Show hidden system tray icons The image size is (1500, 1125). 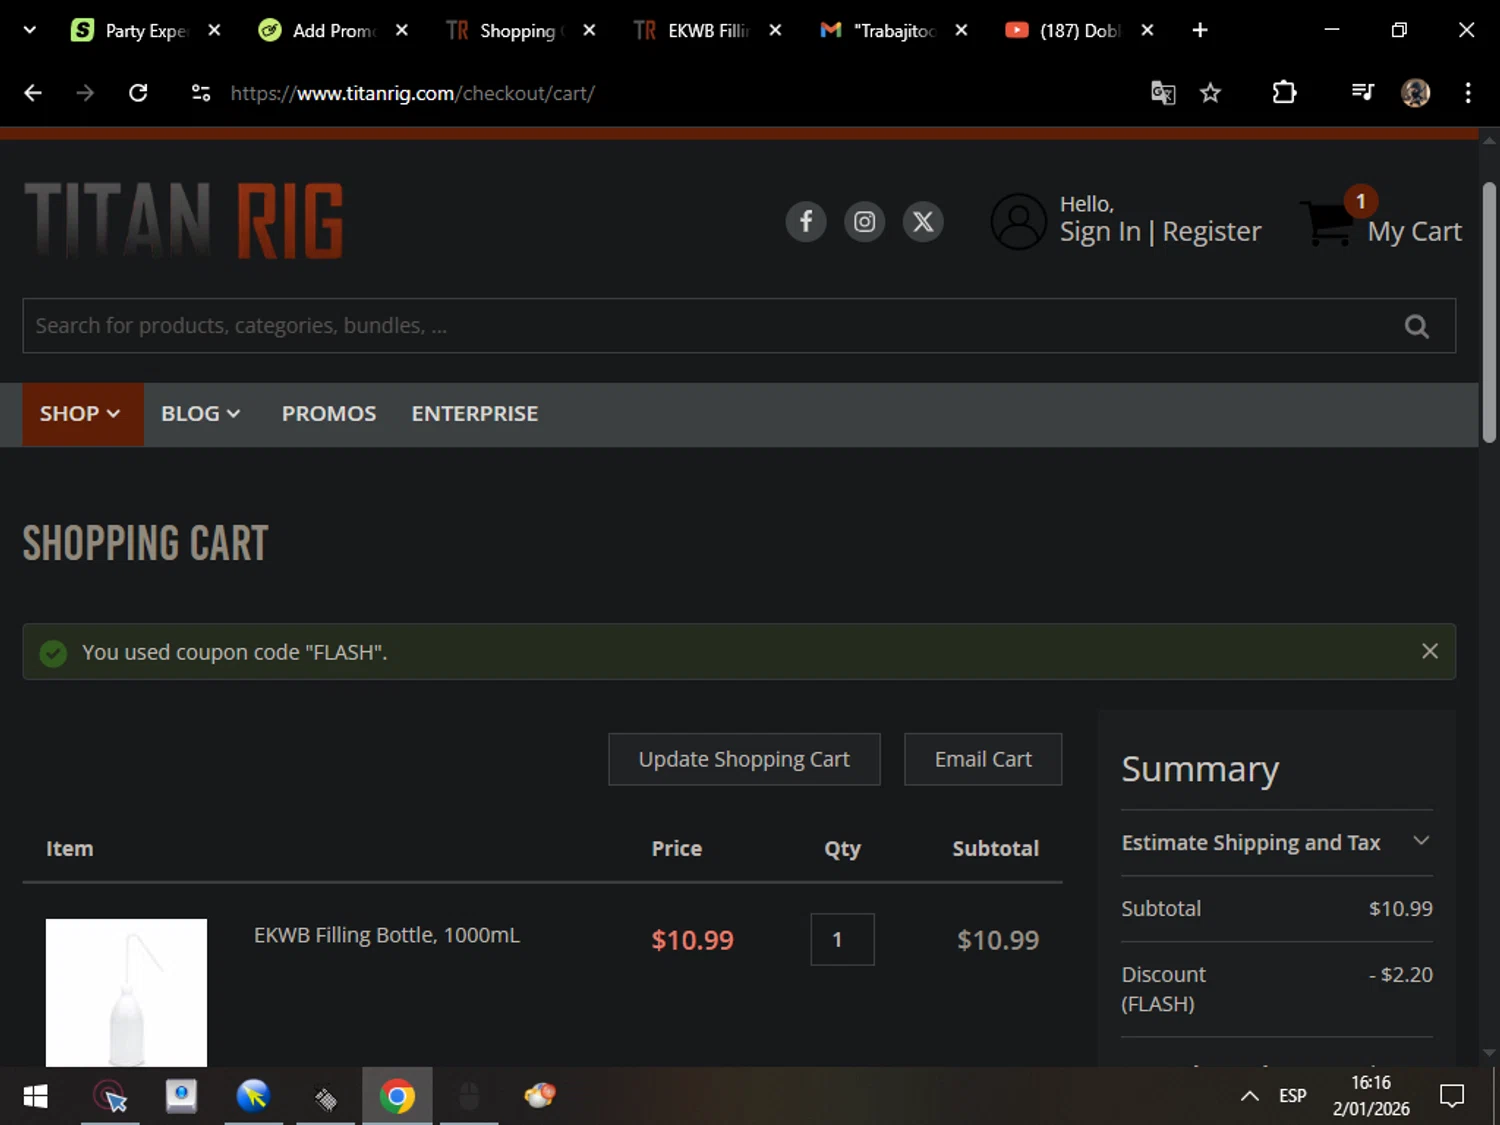1249,1096
